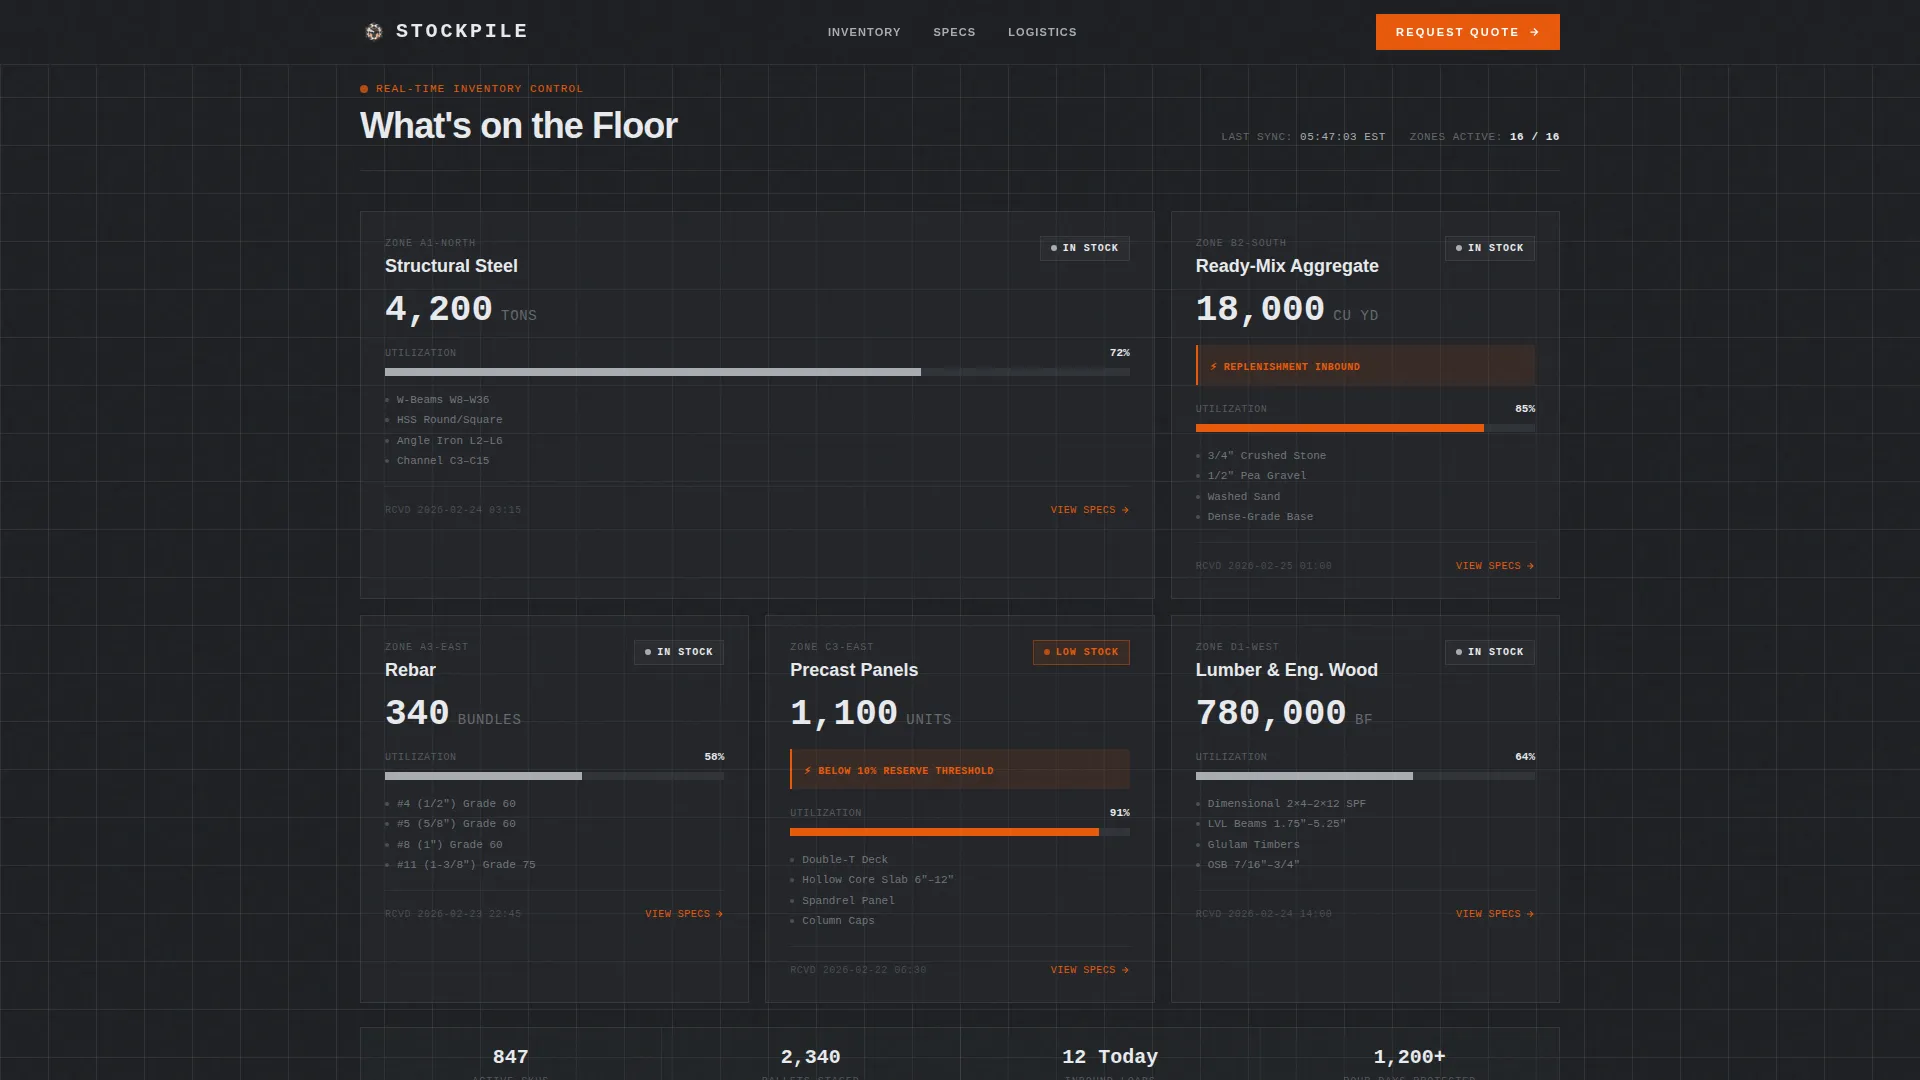The width and height of the screenshot is (1920, 1080).
Task: Click the Precast Panels card title
Action: [x=854, y=670]
